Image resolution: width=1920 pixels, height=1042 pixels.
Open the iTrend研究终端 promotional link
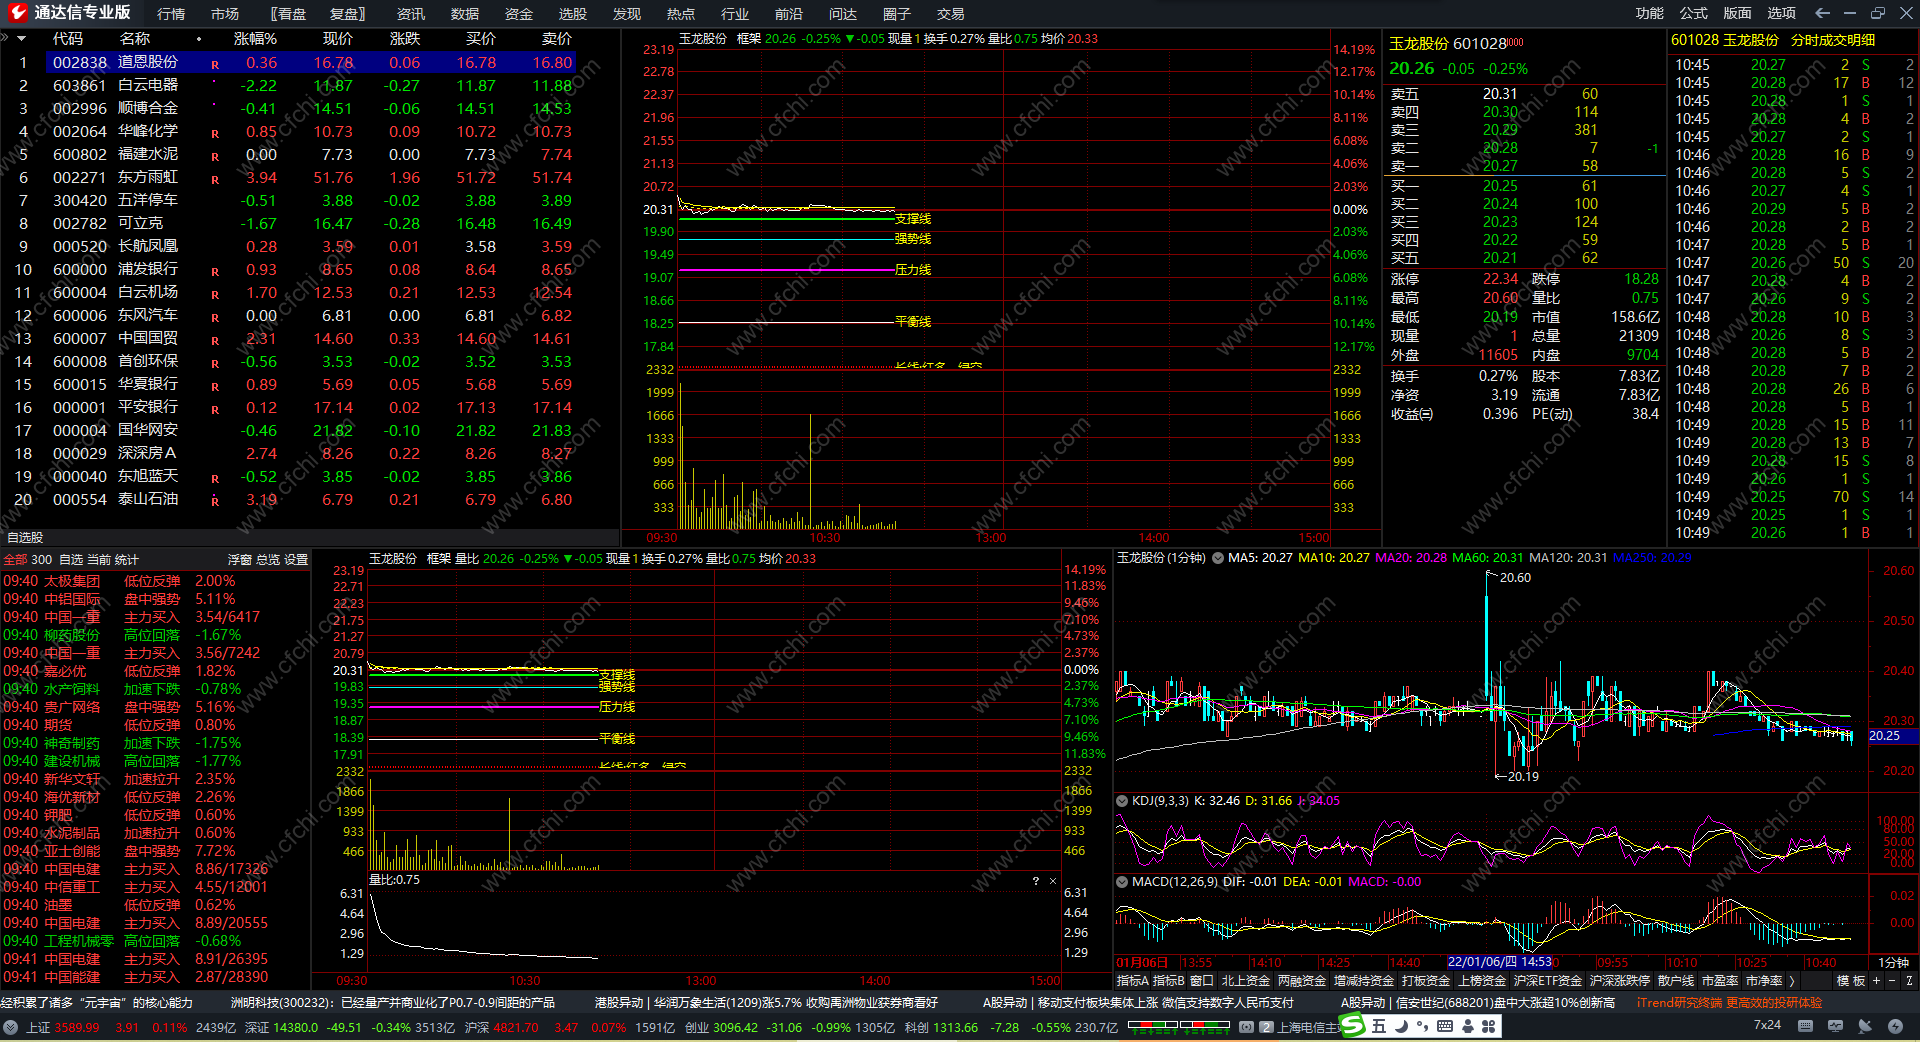(1729, 1003)
